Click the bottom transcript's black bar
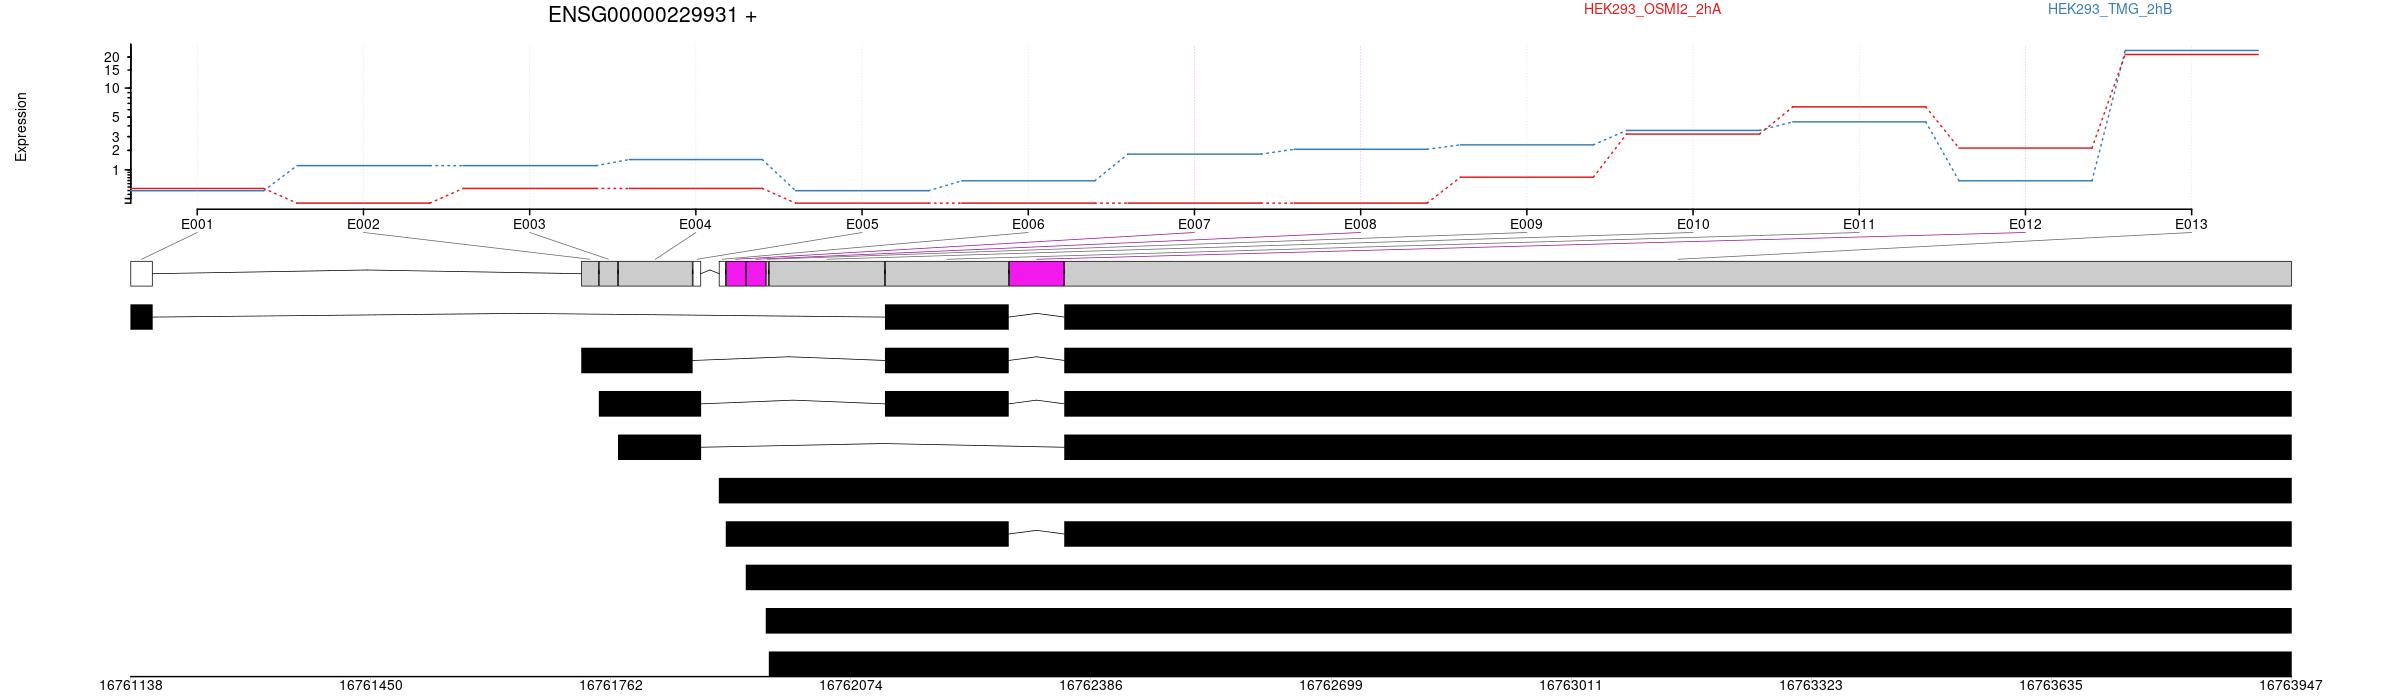Viewport: 2400px width, 700px height. [x=1530, y=664]
